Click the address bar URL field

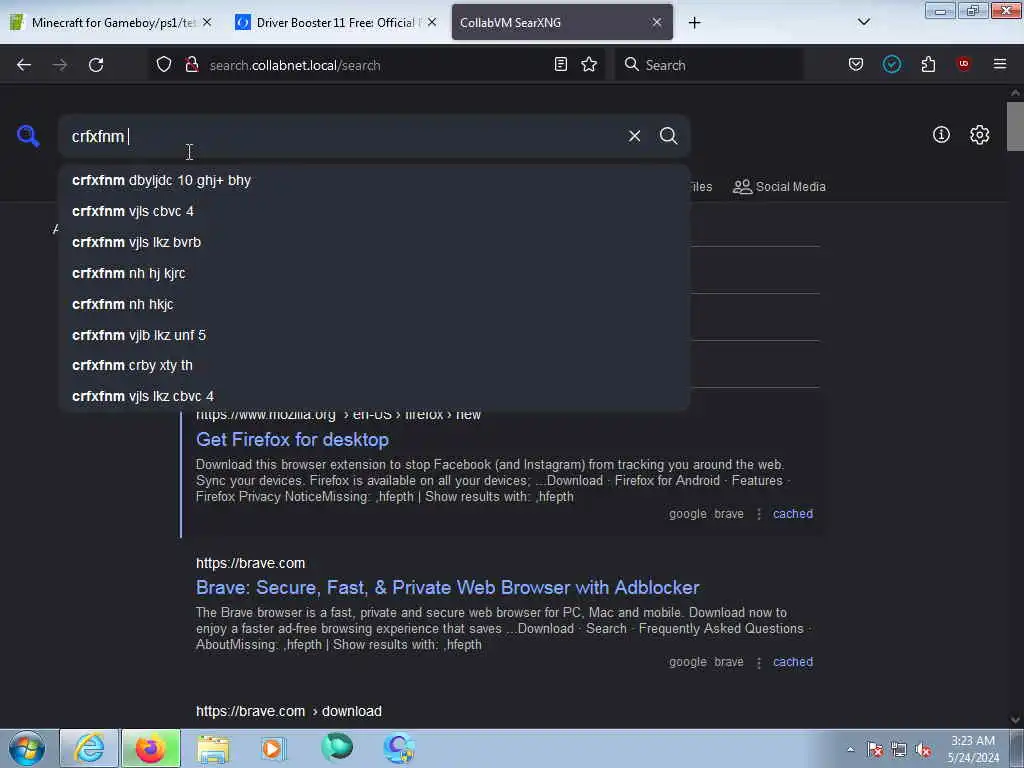pos(376,65)
